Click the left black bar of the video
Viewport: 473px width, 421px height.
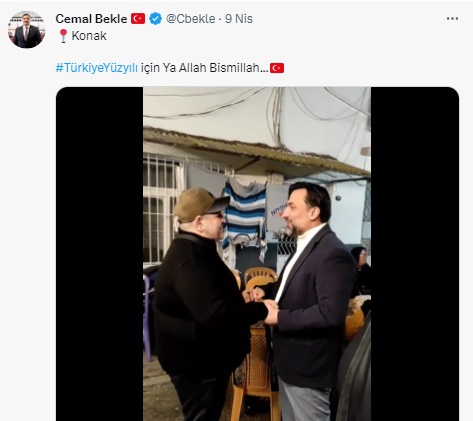[100, 254]
